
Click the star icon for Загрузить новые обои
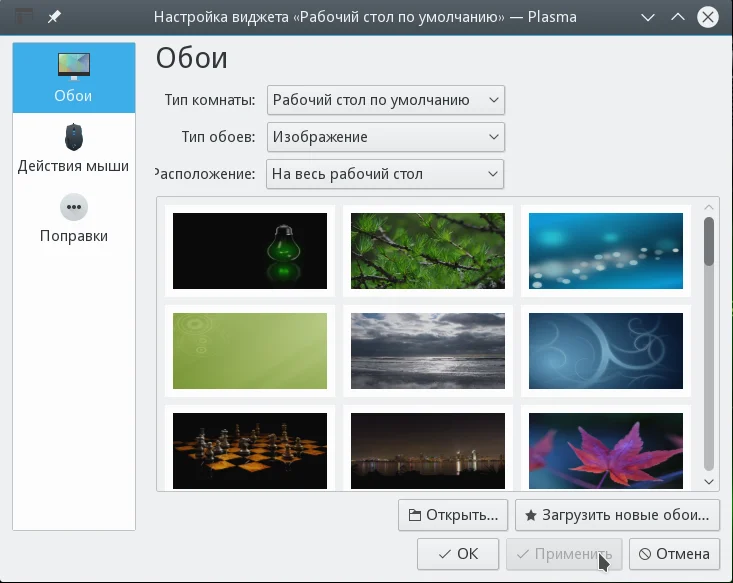click(531, 515)
